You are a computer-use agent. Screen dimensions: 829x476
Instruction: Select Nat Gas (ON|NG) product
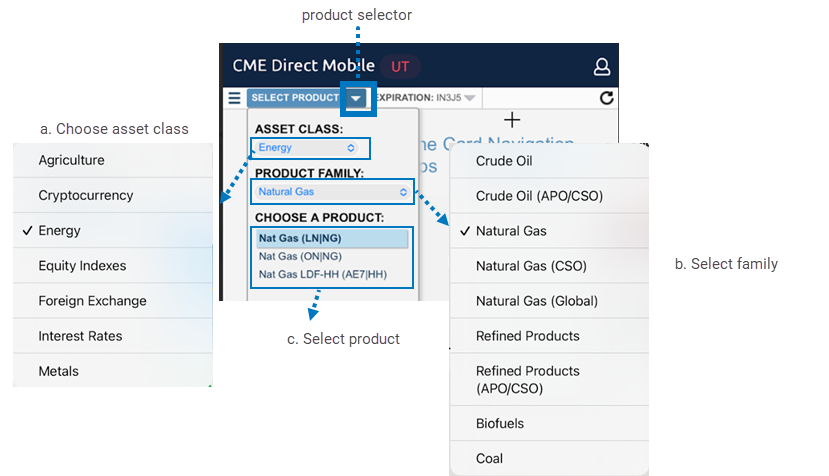[x=331, y=256]
